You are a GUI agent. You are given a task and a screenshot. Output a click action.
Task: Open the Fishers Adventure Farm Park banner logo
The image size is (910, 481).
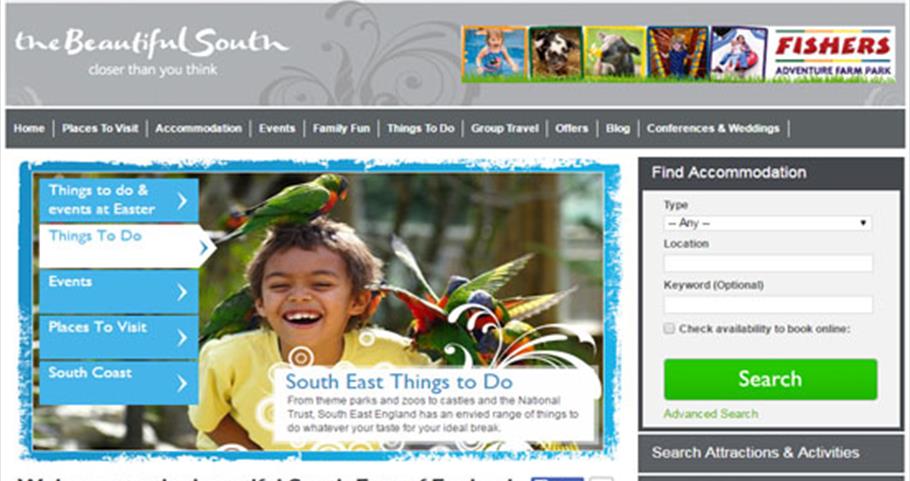(x=832, y=54)
